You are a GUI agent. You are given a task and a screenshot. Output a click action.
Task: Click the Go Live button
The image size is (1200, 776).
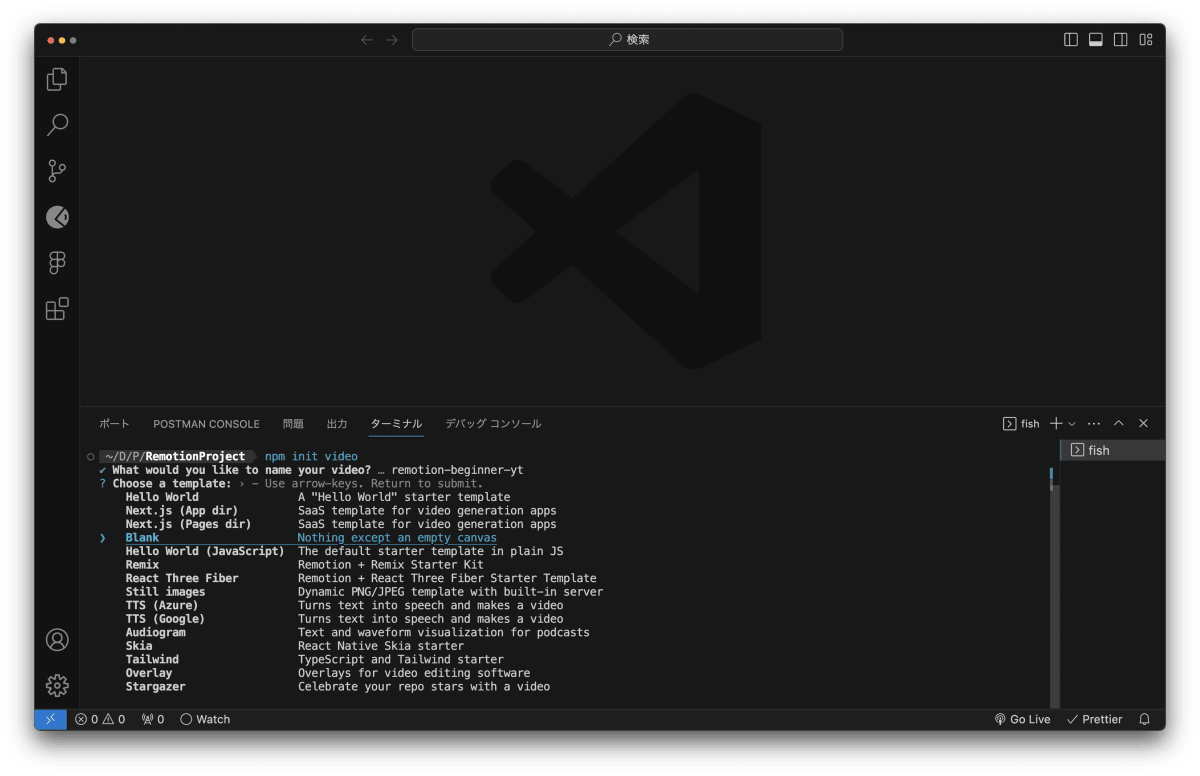click(1022, 719)
